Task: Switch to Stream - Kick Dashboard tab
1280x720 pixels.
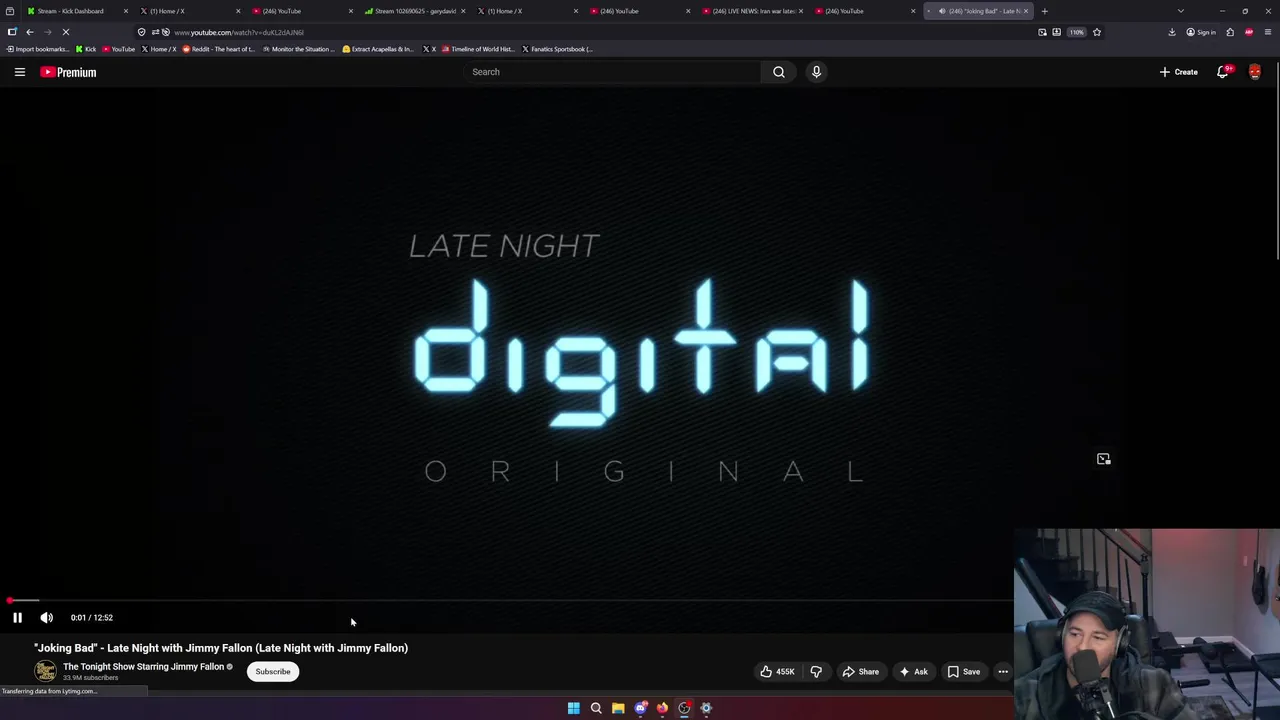Action: click(75, 11)
